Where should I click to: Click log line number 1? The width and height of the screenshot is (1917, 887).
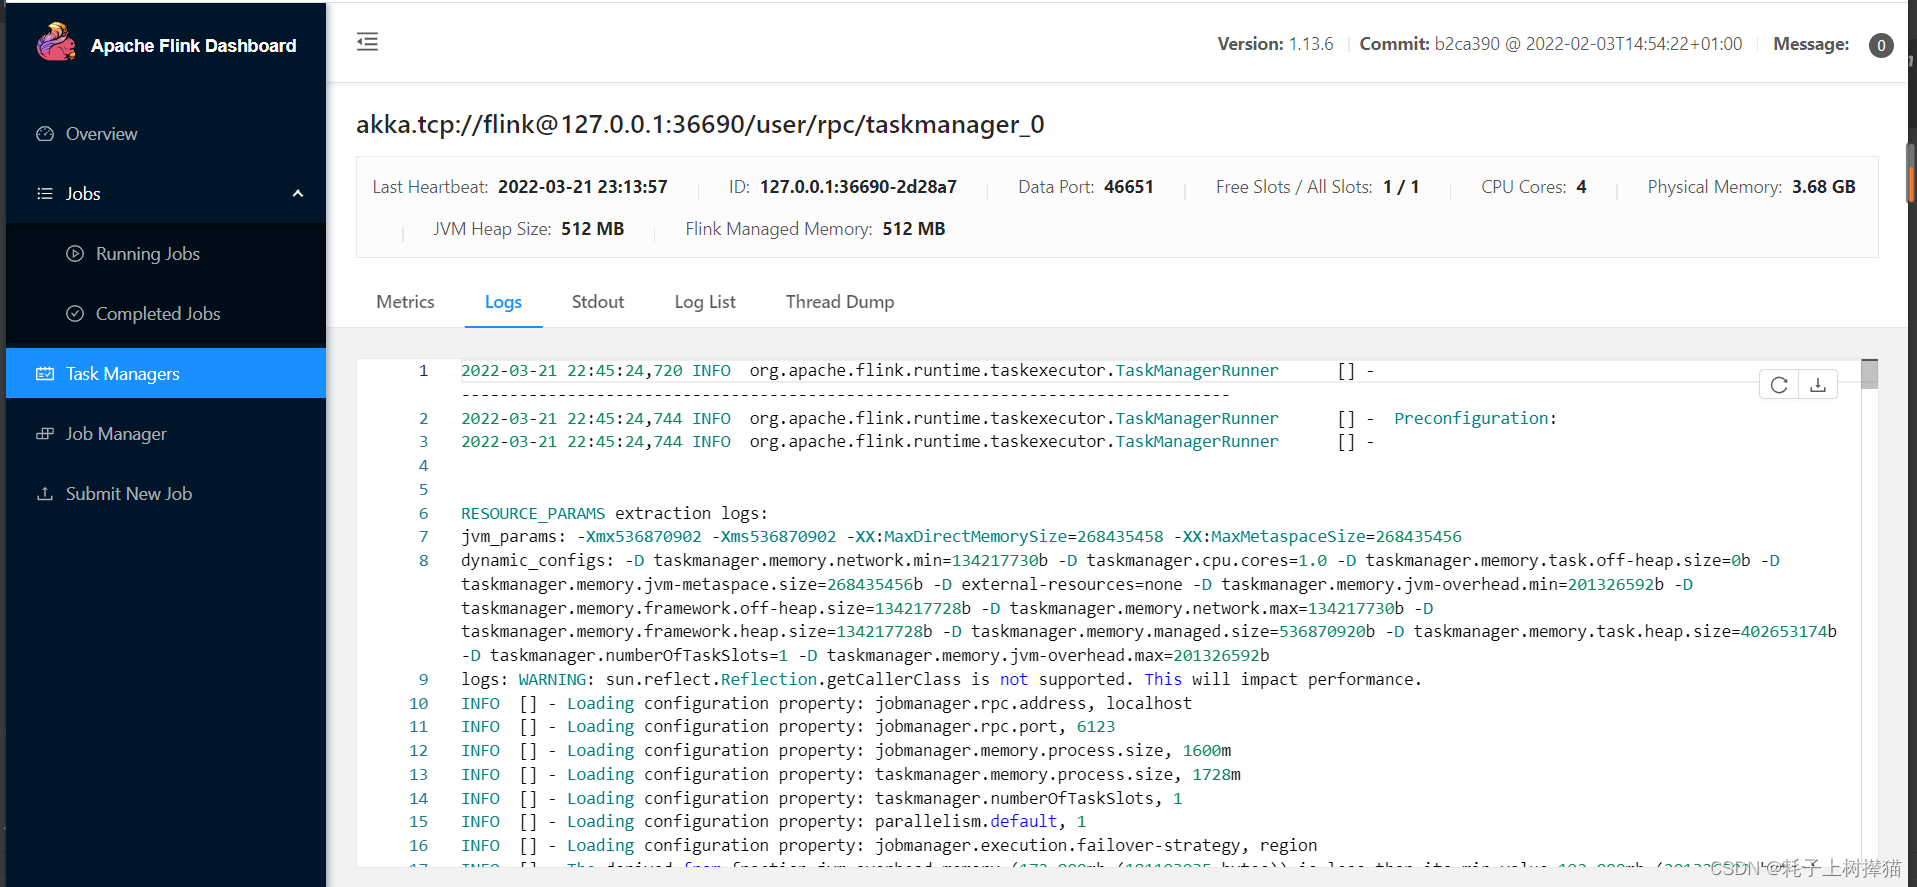pyautogui.click(x=423, y=371)
